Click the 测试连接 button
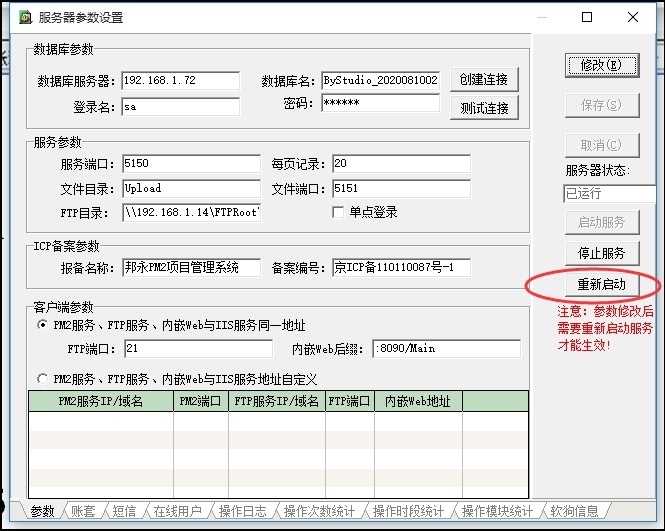This screenshot has width=665, height=531. tap(484, 108)
